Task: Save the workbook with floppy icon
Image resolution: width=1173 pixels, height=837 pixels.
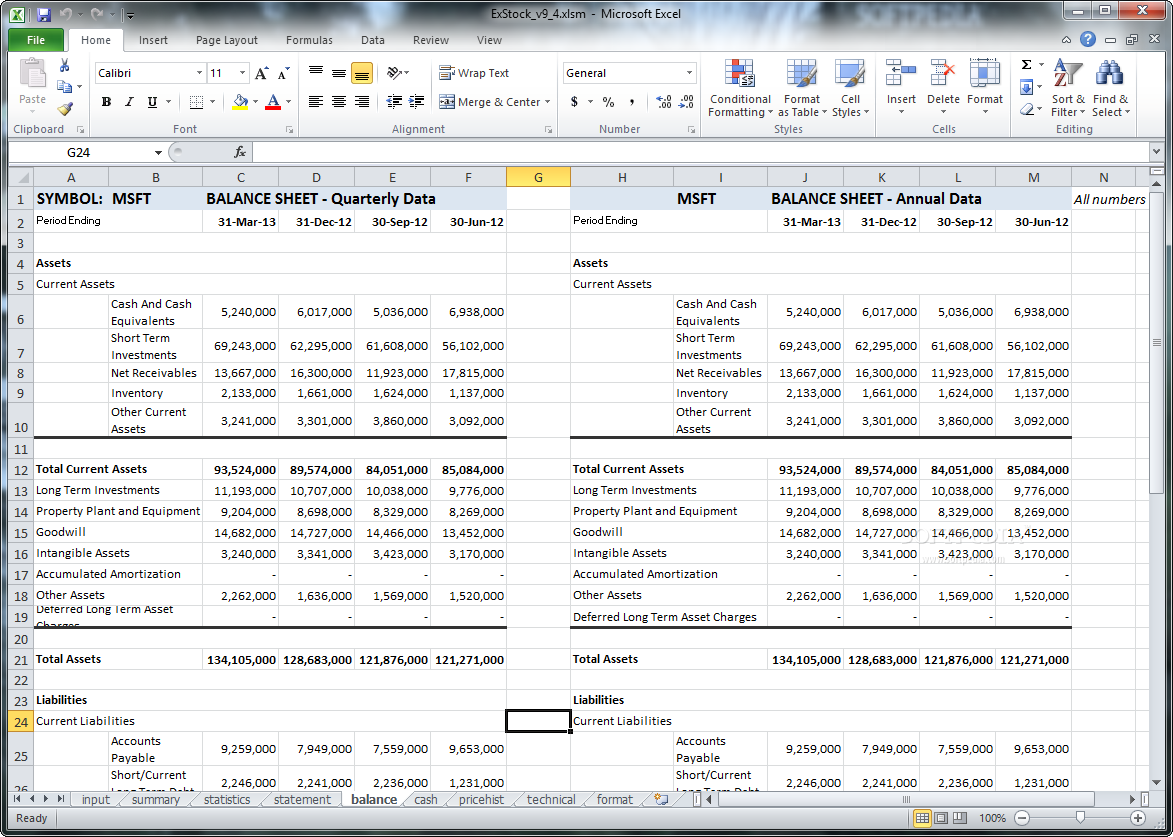Action: [43, 13]
